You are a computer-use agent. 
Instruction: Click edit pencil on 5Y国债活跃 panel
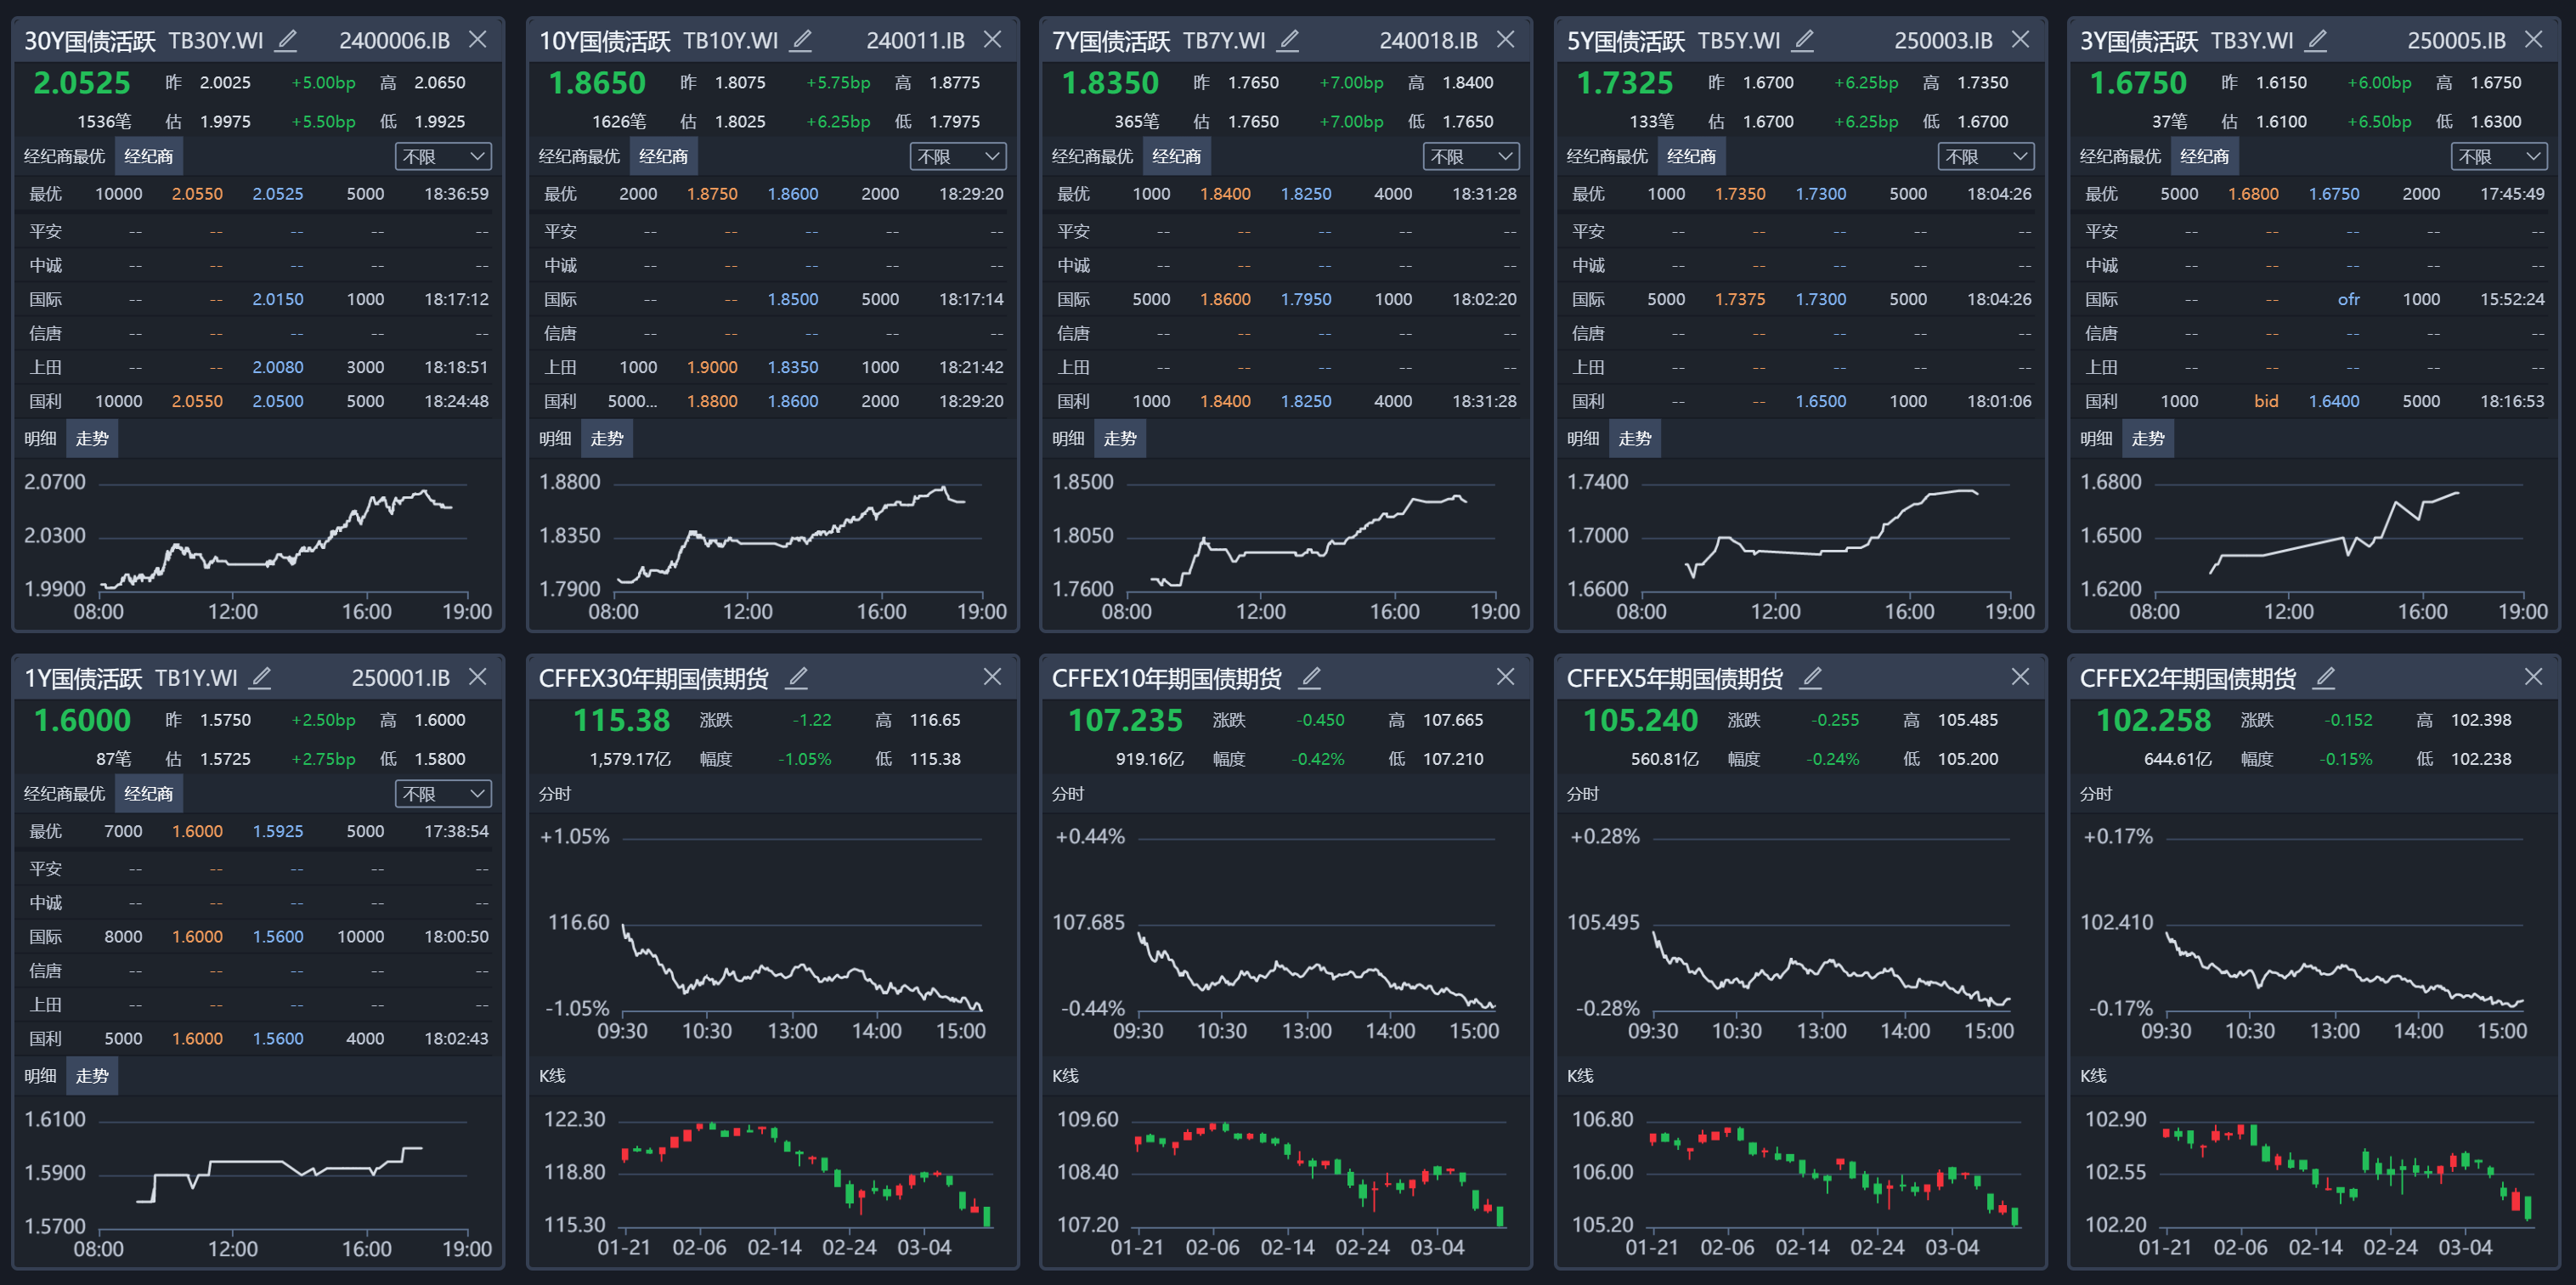[1803, 40]
